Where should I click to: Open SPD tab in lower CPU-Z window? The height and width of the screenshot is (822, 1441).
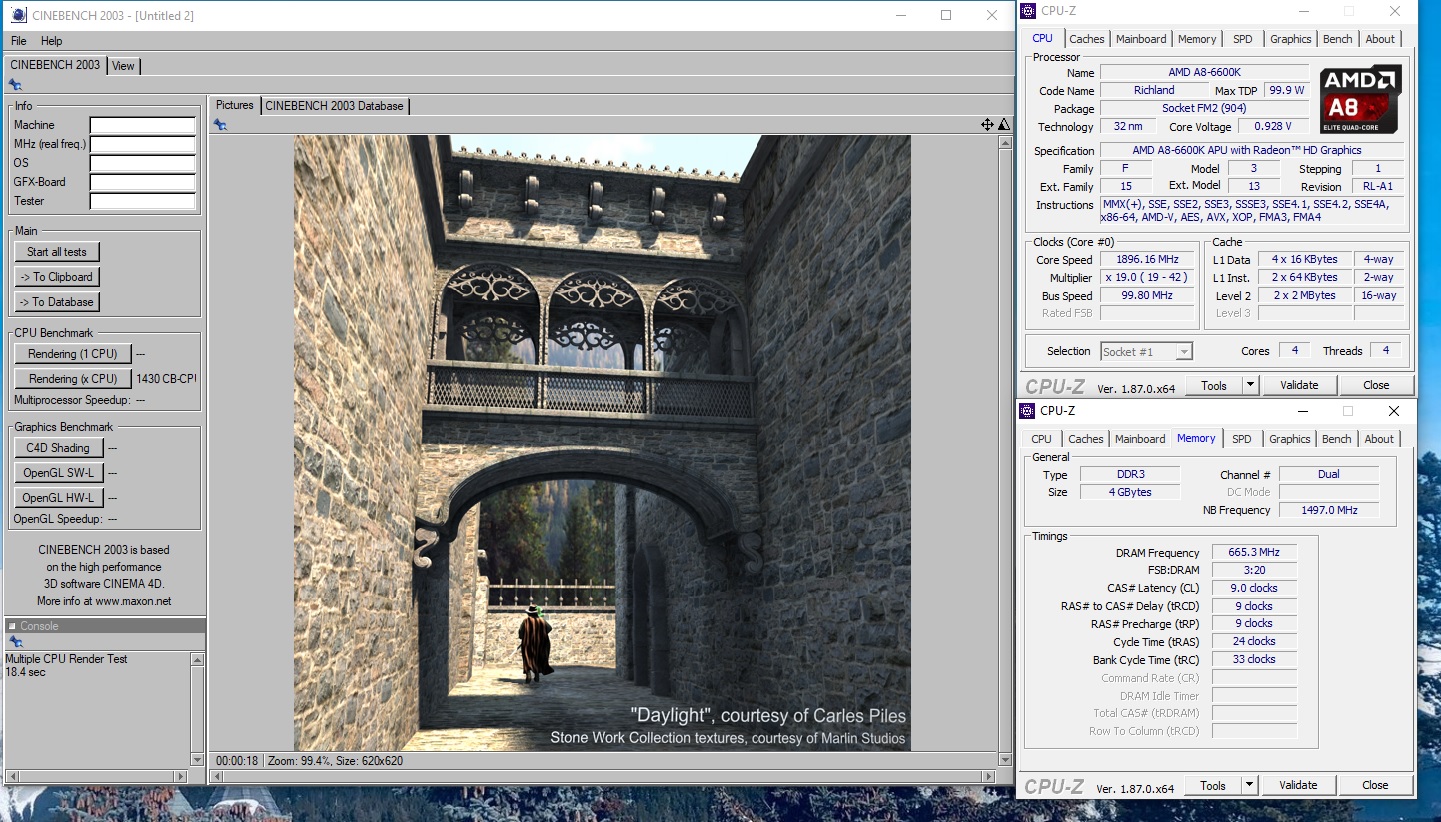click(1241, 439)
